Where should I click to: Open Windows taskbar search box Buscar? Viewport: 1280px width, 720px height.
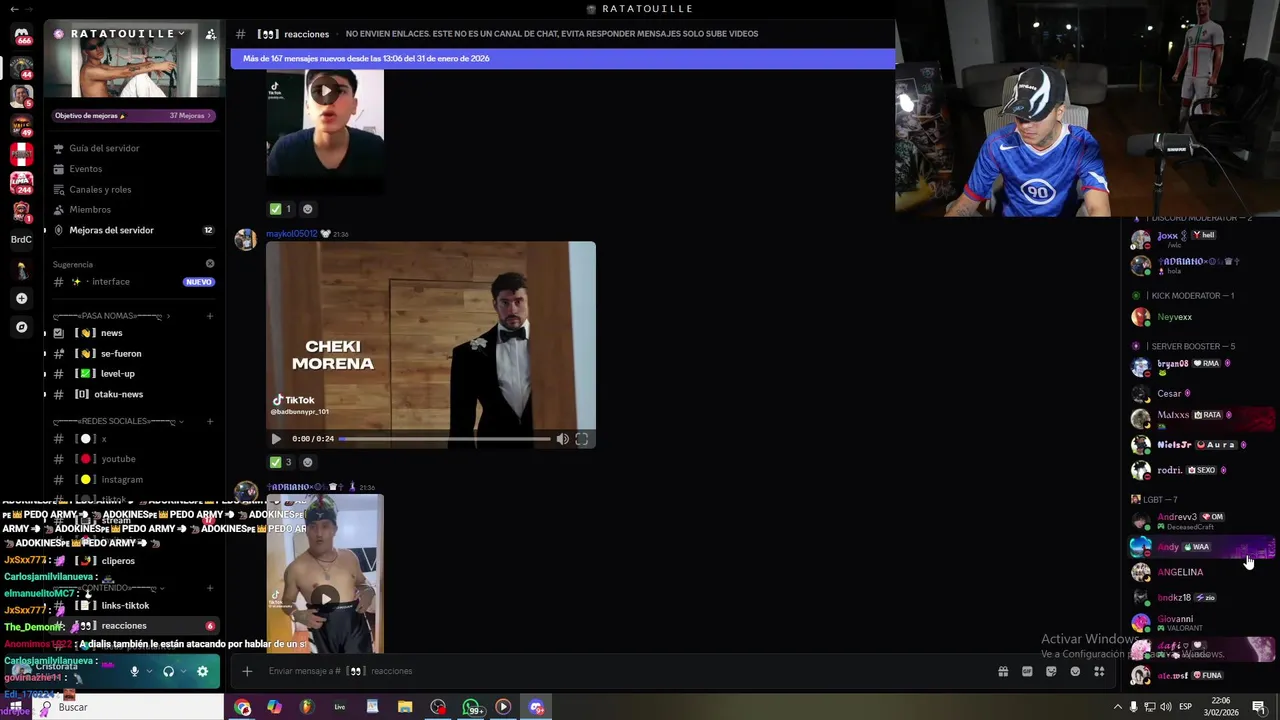click(x=130, y=707)
